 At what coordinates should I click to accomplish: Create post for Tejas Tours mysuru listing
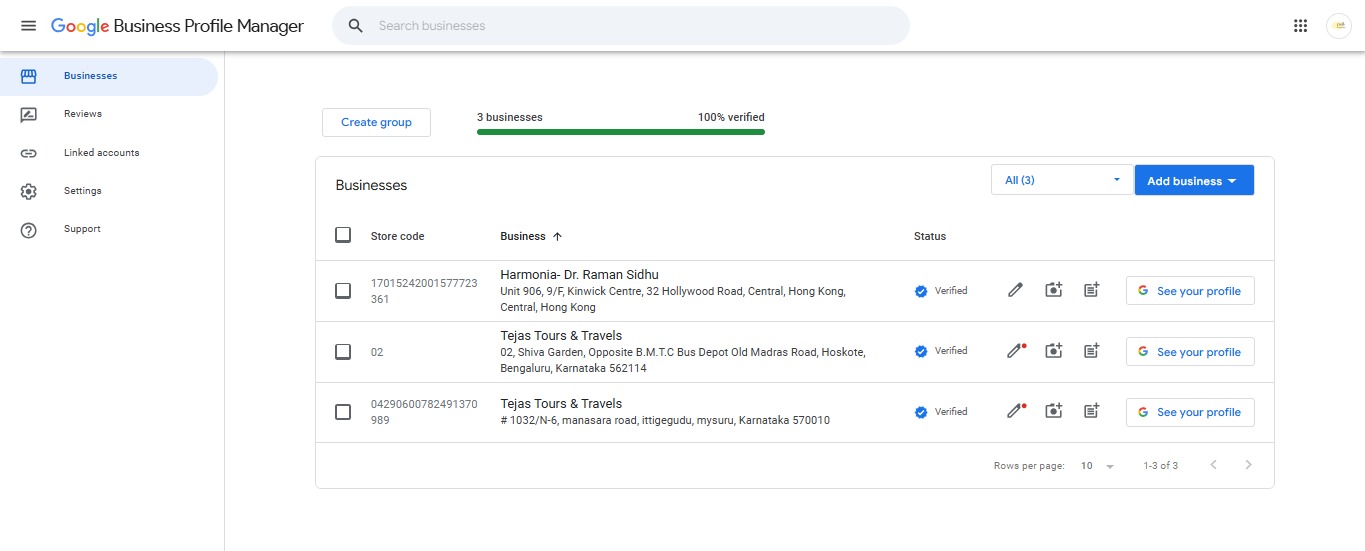pyautogui.click(x=1091, y=412)
